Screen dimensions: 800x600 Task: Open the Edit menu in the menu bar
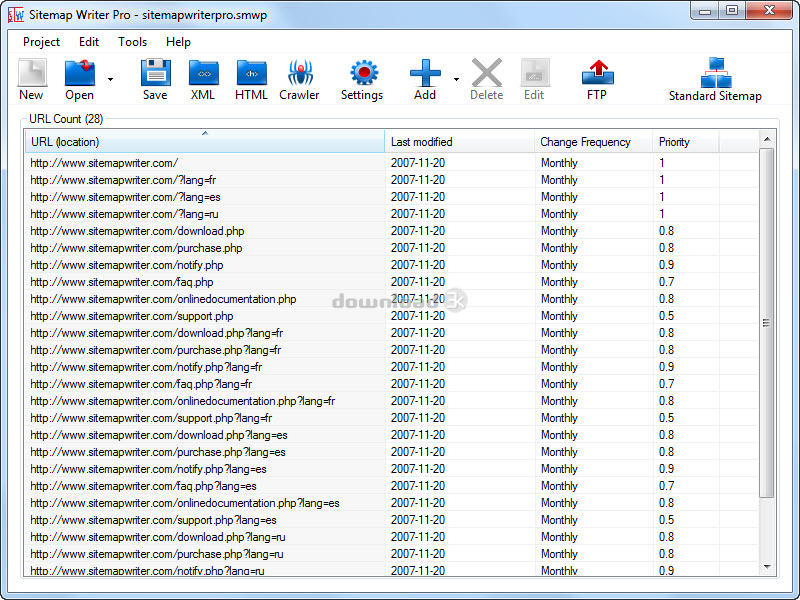[x=89, y=42]
